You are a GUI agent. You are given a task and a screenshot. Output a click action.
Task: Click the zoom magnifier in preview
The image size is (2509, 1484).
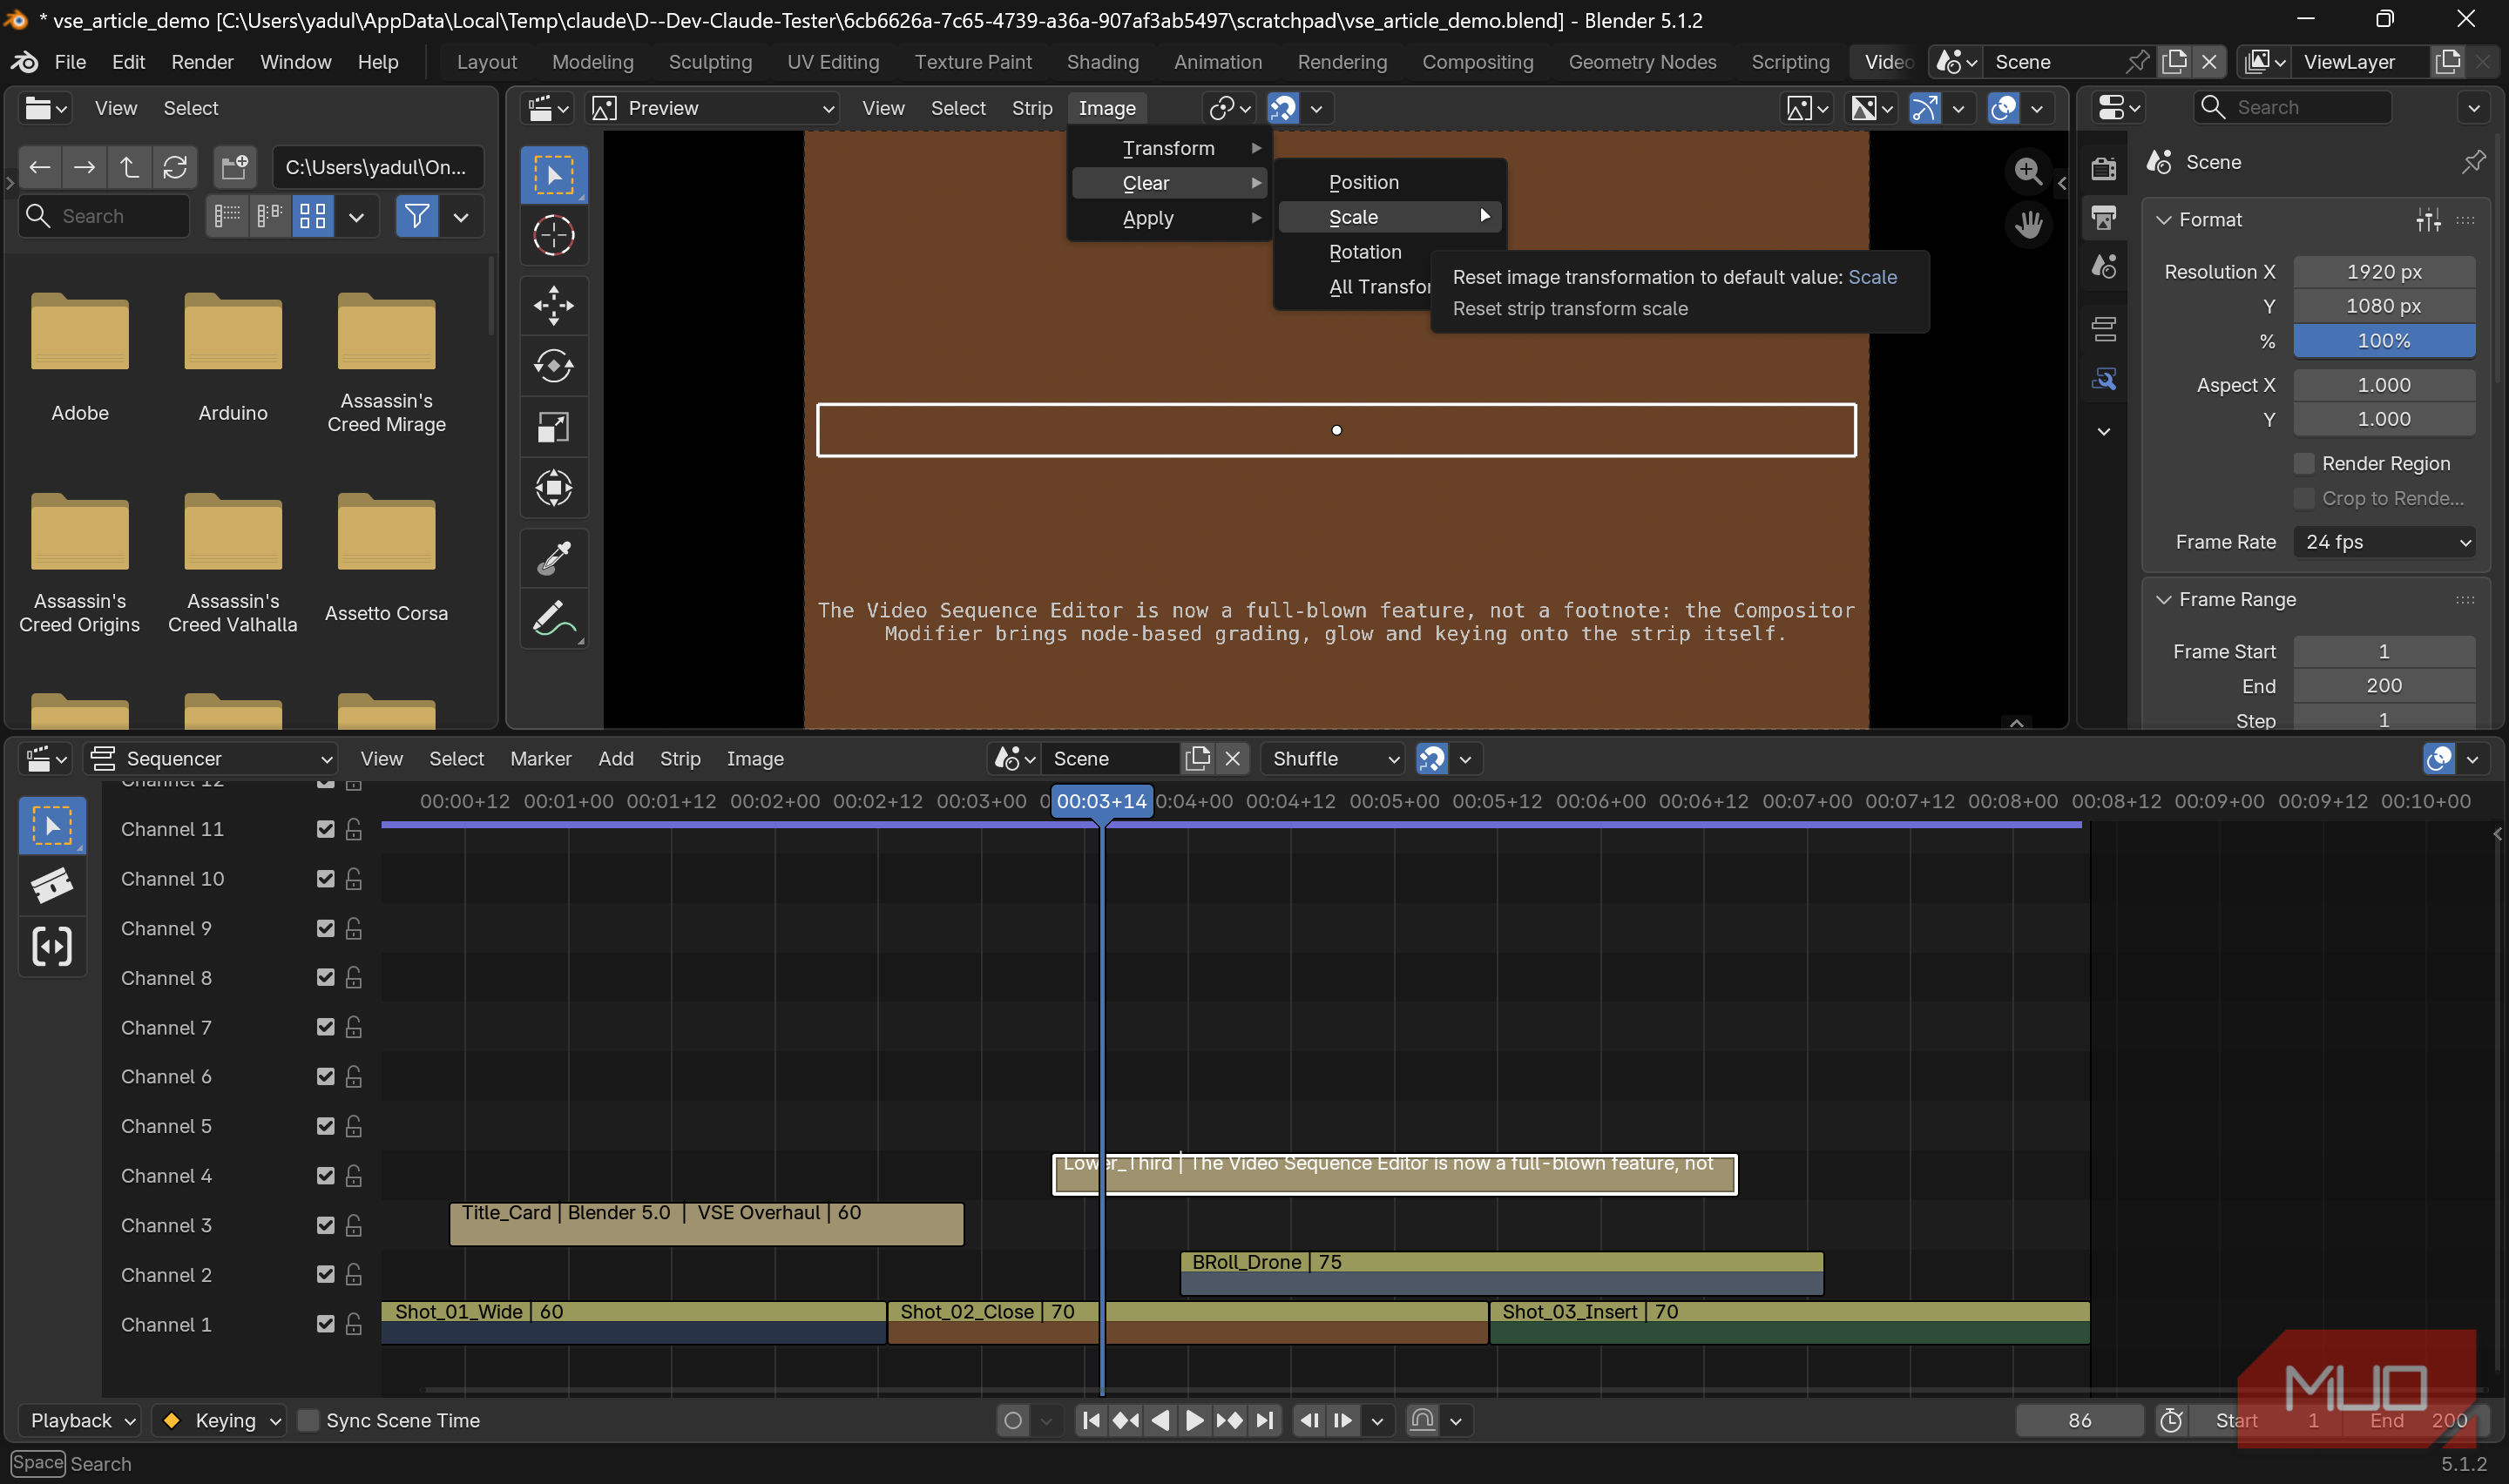click(2027, 172)
